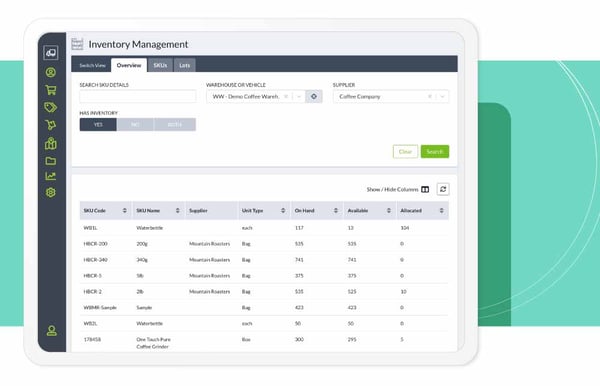Sort by On Hand column arrows
Screen dimensions: 600x386
coord(336,210)
